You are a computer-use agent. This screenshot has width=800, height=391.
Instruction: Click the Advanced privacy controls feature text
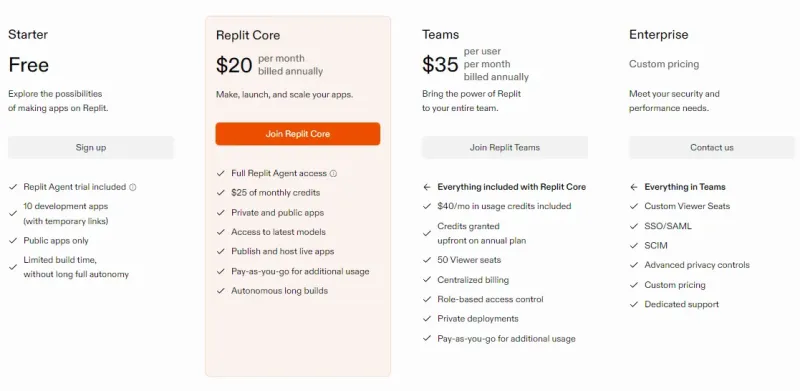pyautogui.click(x=697, y=265)
